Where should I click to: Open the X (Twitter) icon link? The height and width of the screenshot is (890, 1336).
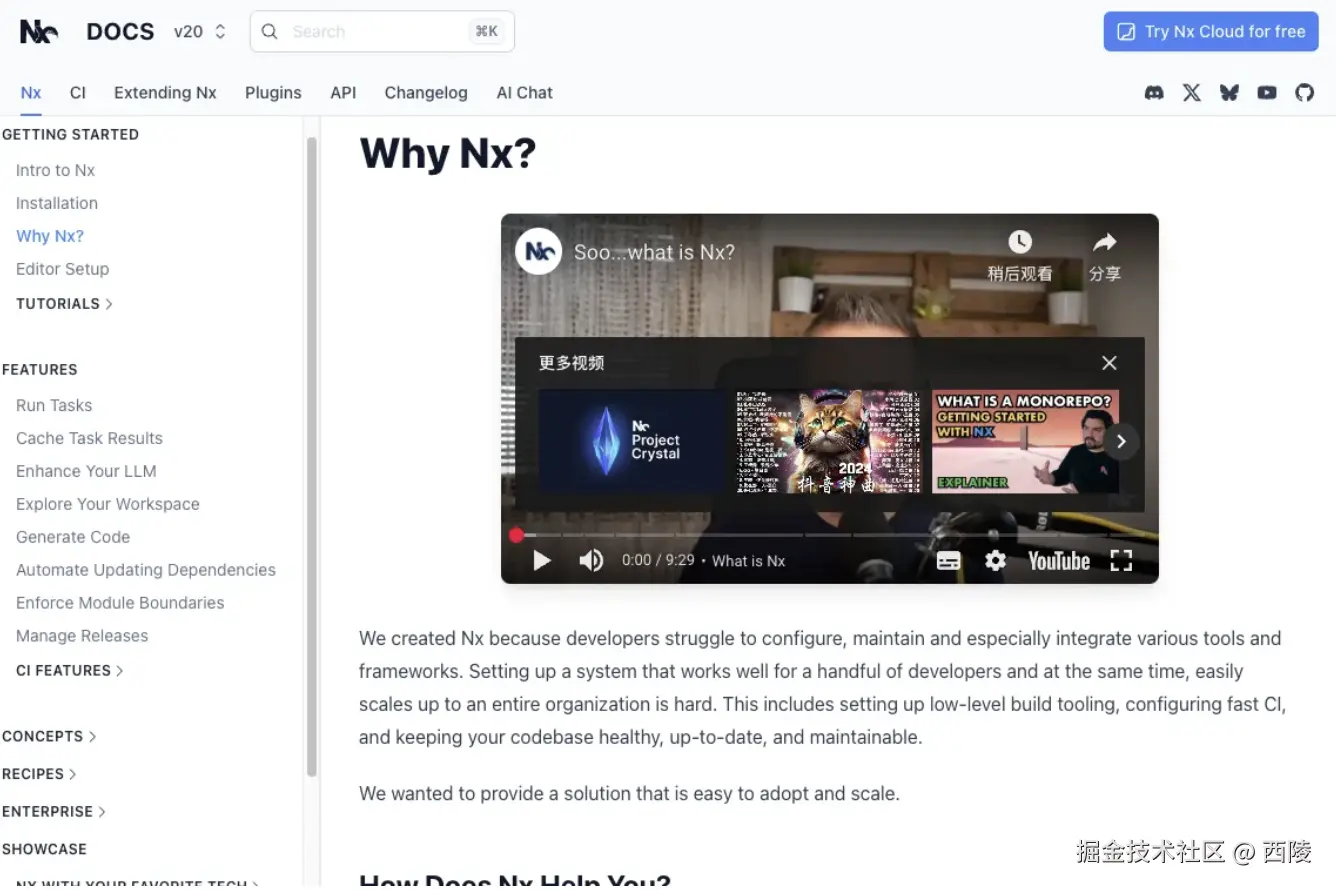point(1192,93)
